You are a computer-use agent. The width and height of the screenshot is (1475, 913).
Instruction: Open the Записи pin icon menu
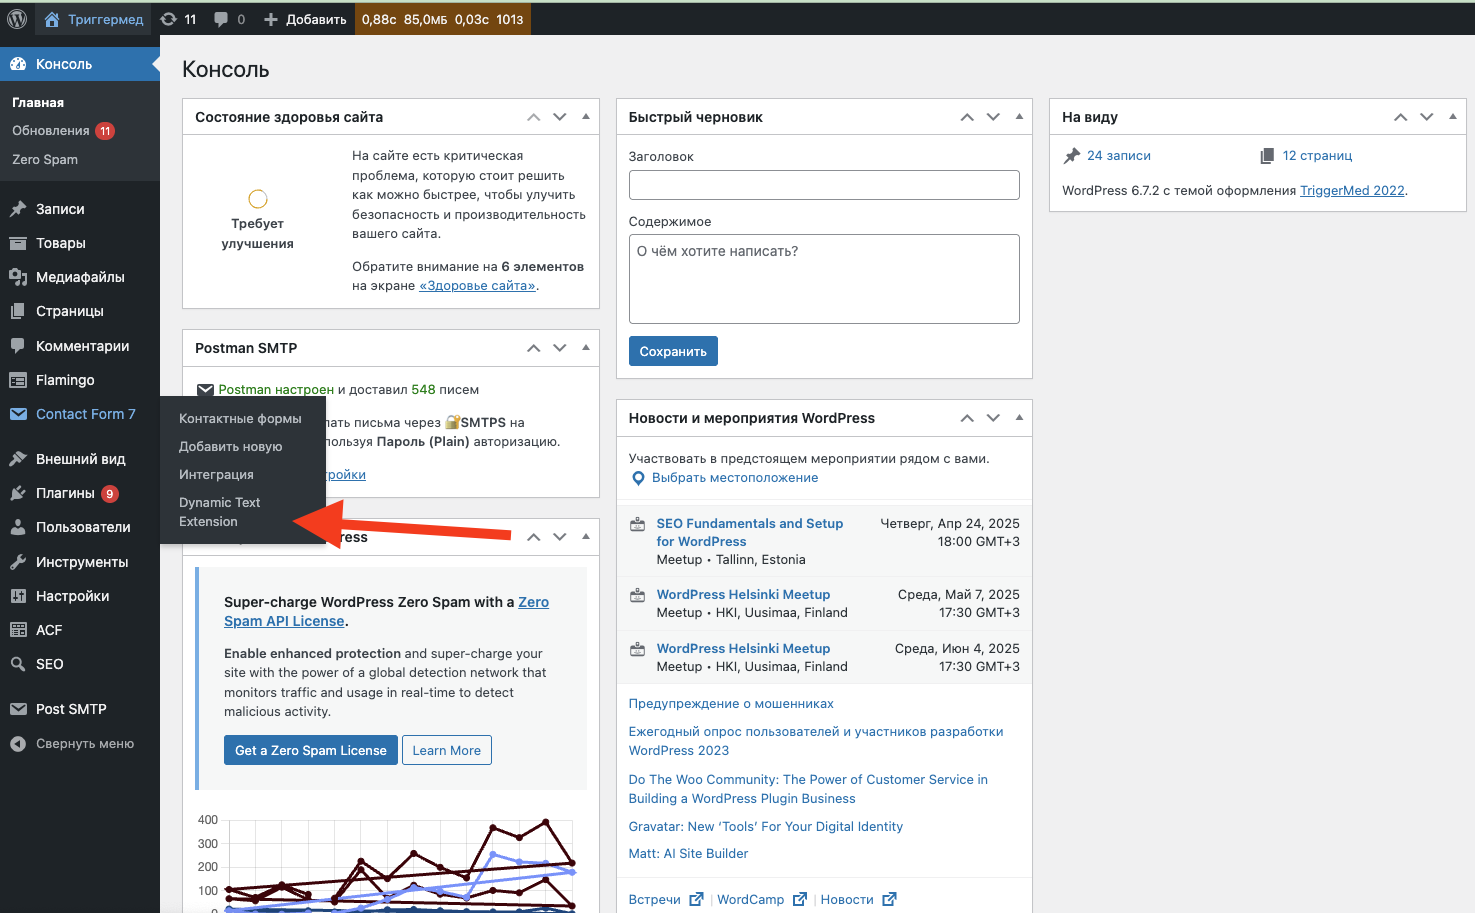18,209
